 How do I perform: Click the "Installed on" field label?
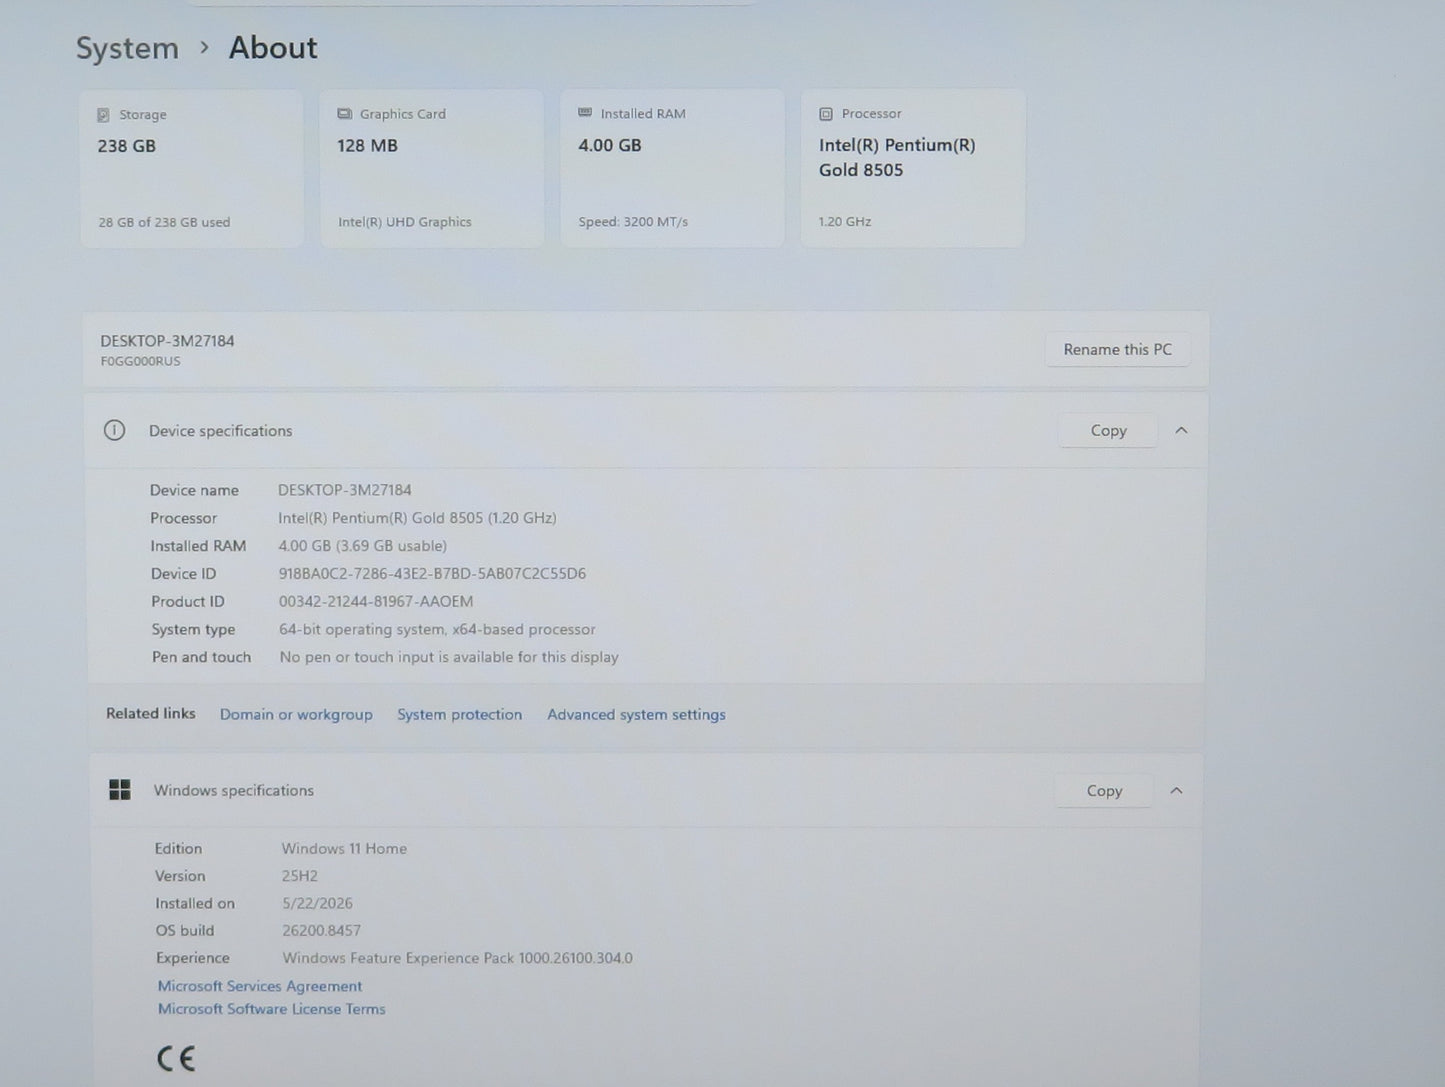(x=195, y=903)
